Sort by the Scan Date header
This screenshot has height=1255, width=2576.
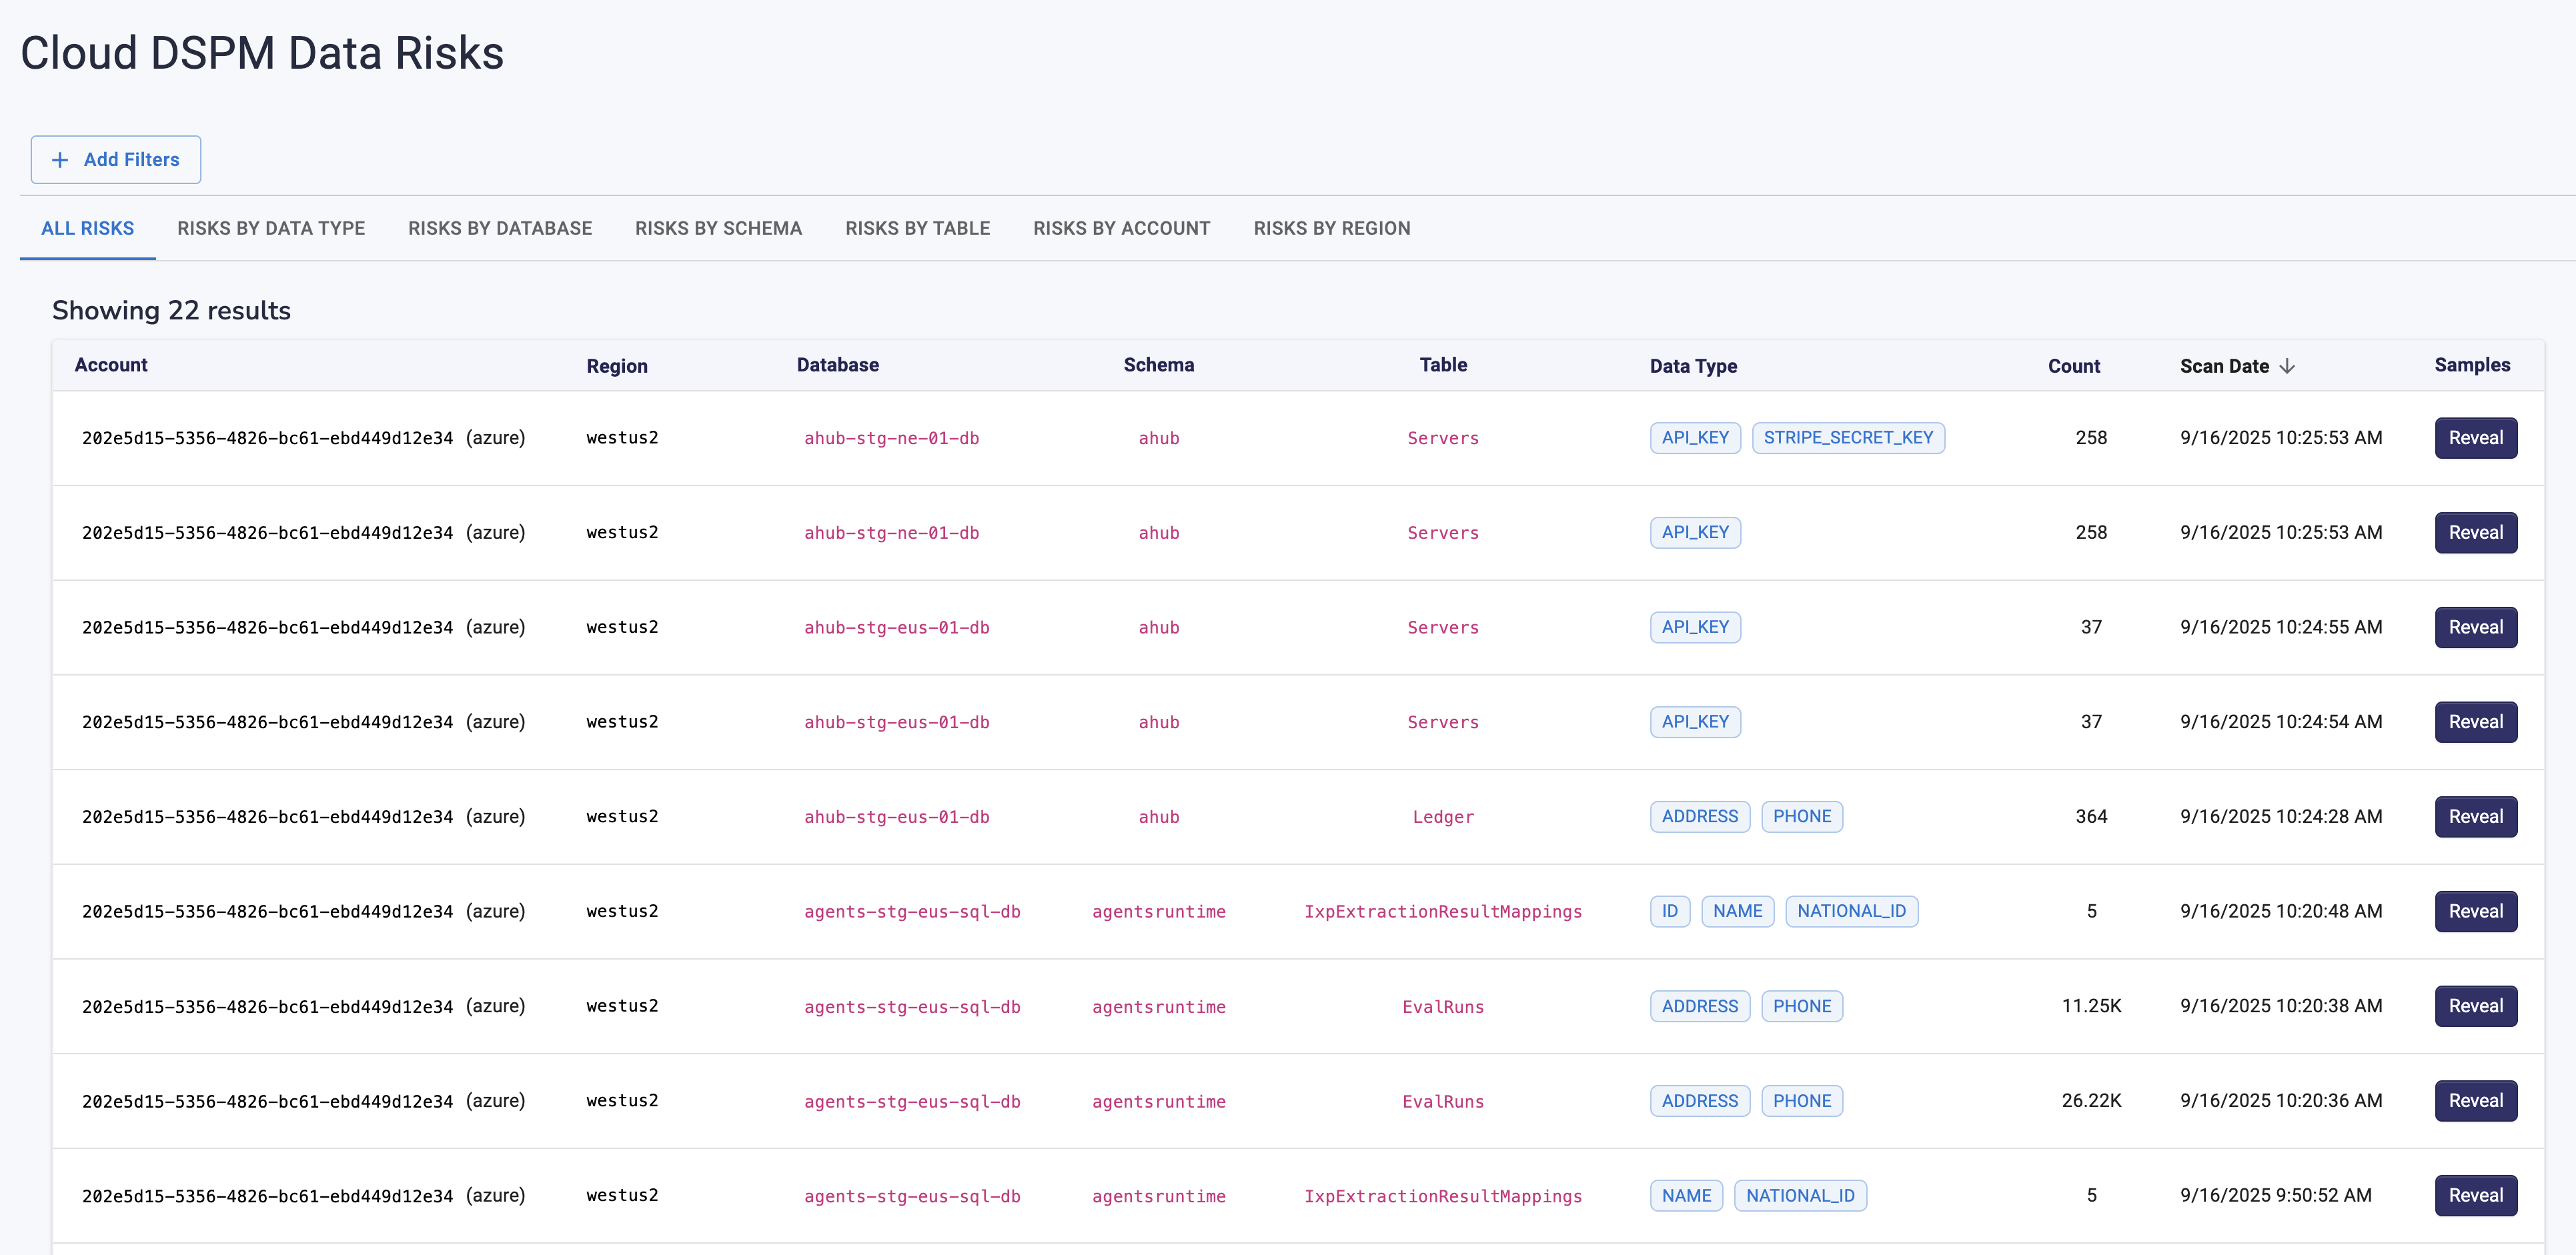point(2224,366)
